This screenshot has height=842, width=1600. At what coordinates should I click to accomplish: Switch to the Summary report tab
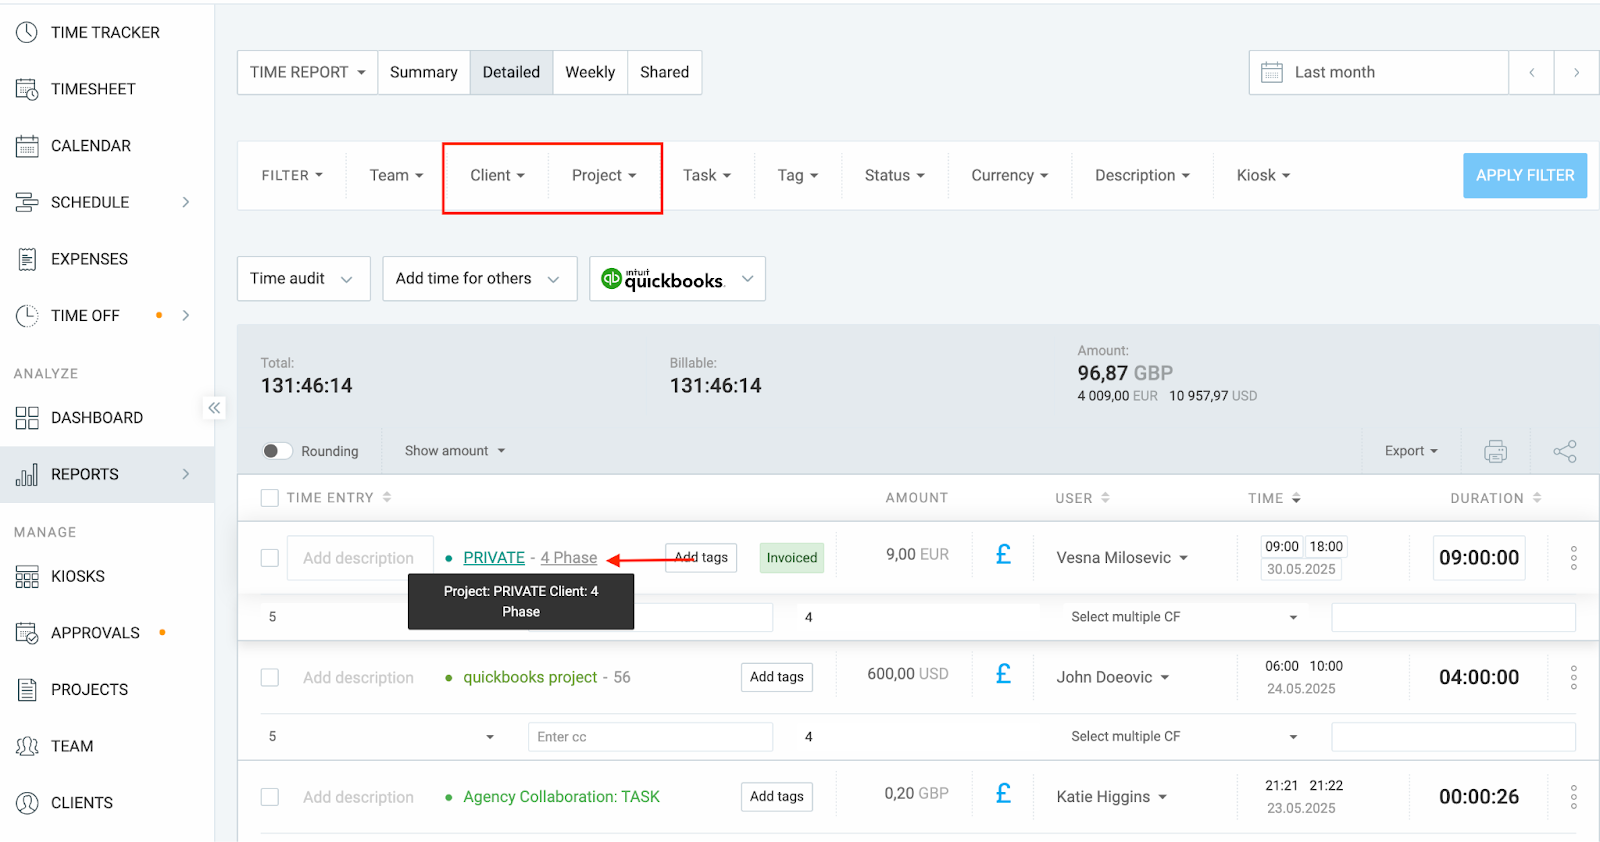click(424, 72)
